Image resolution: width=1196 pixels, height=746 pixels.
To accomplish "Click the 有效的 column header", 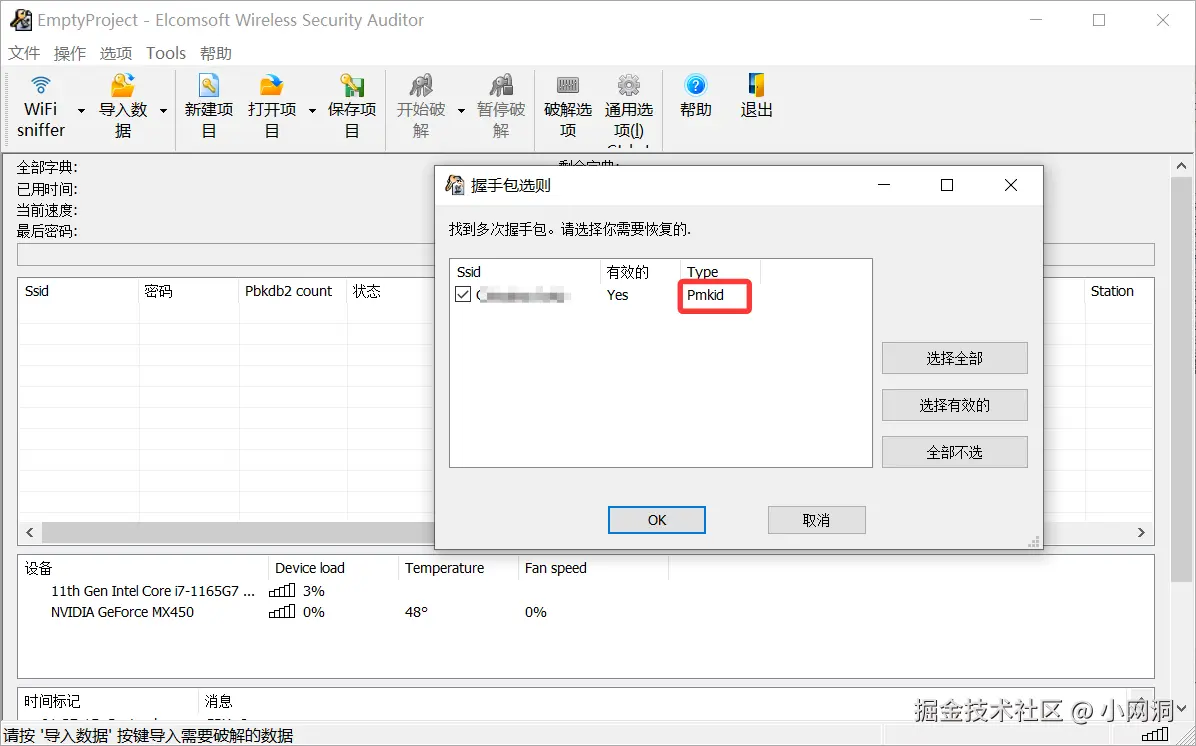I will tap(640, 272).
